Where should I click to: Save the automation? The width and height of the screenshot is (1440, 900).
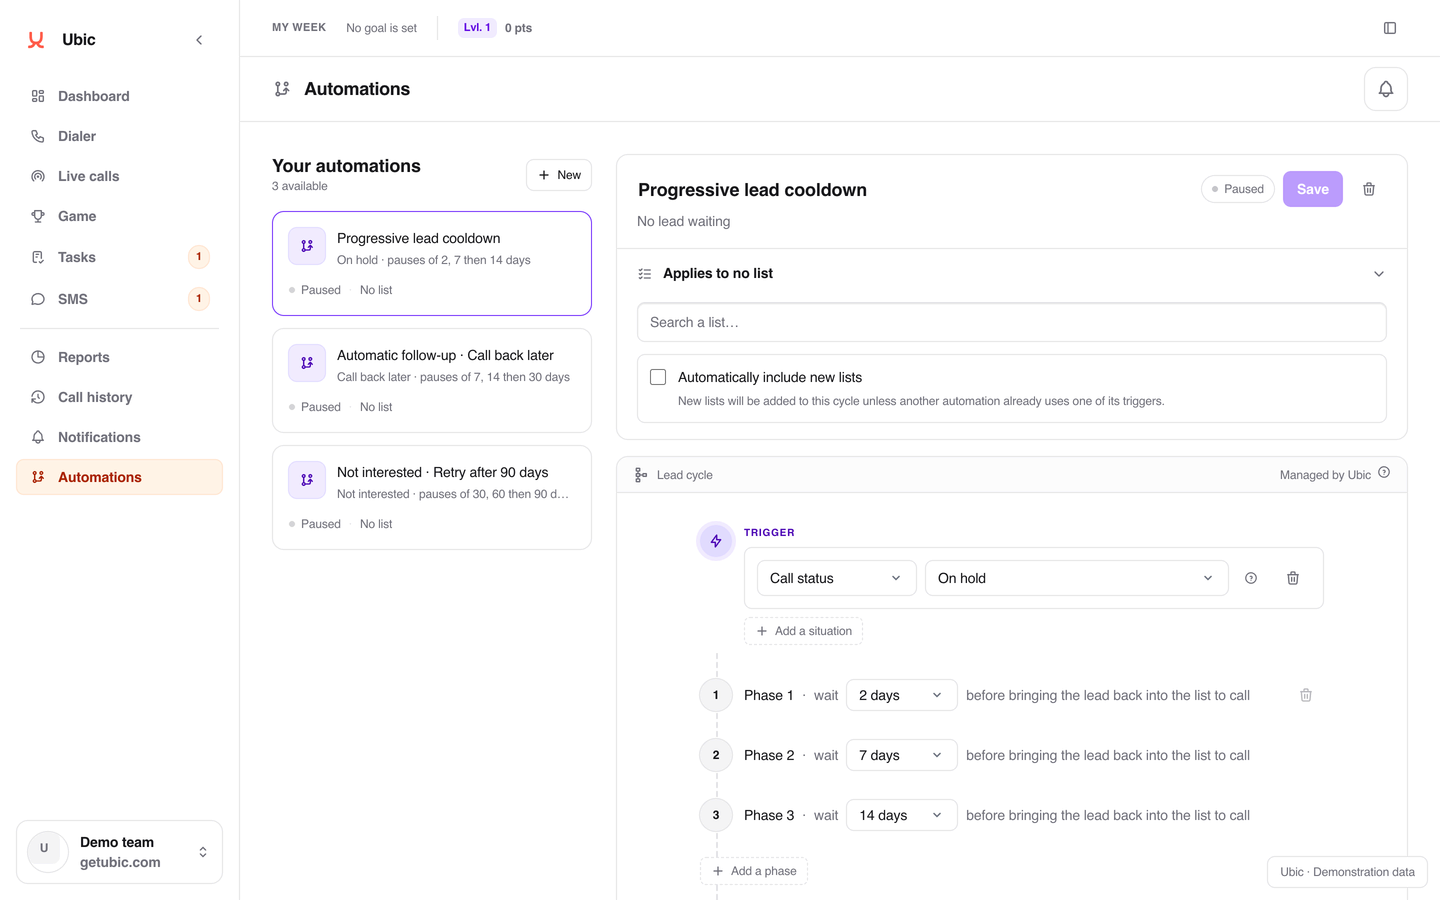(1312, 189)
